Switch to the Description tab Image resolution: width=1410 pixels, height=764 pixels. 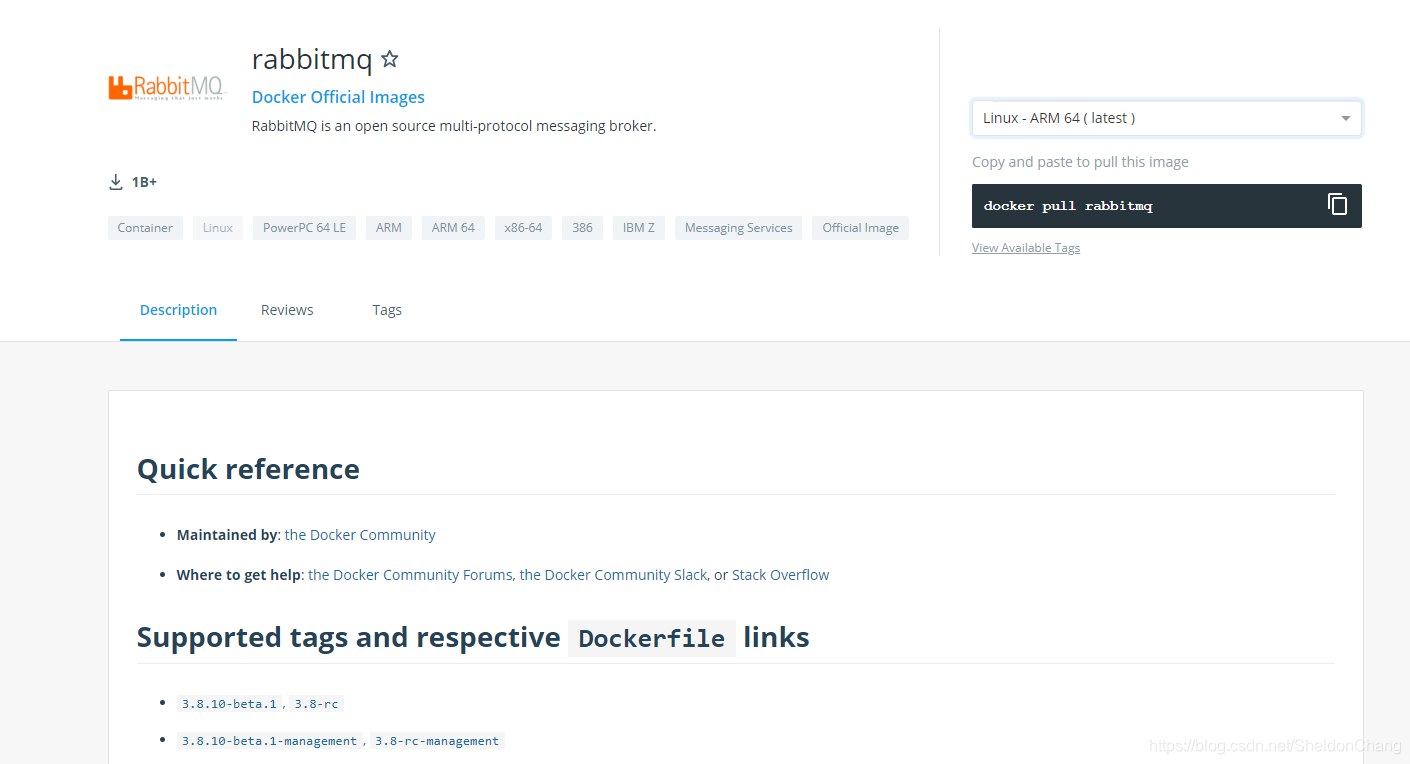point(178,310)
